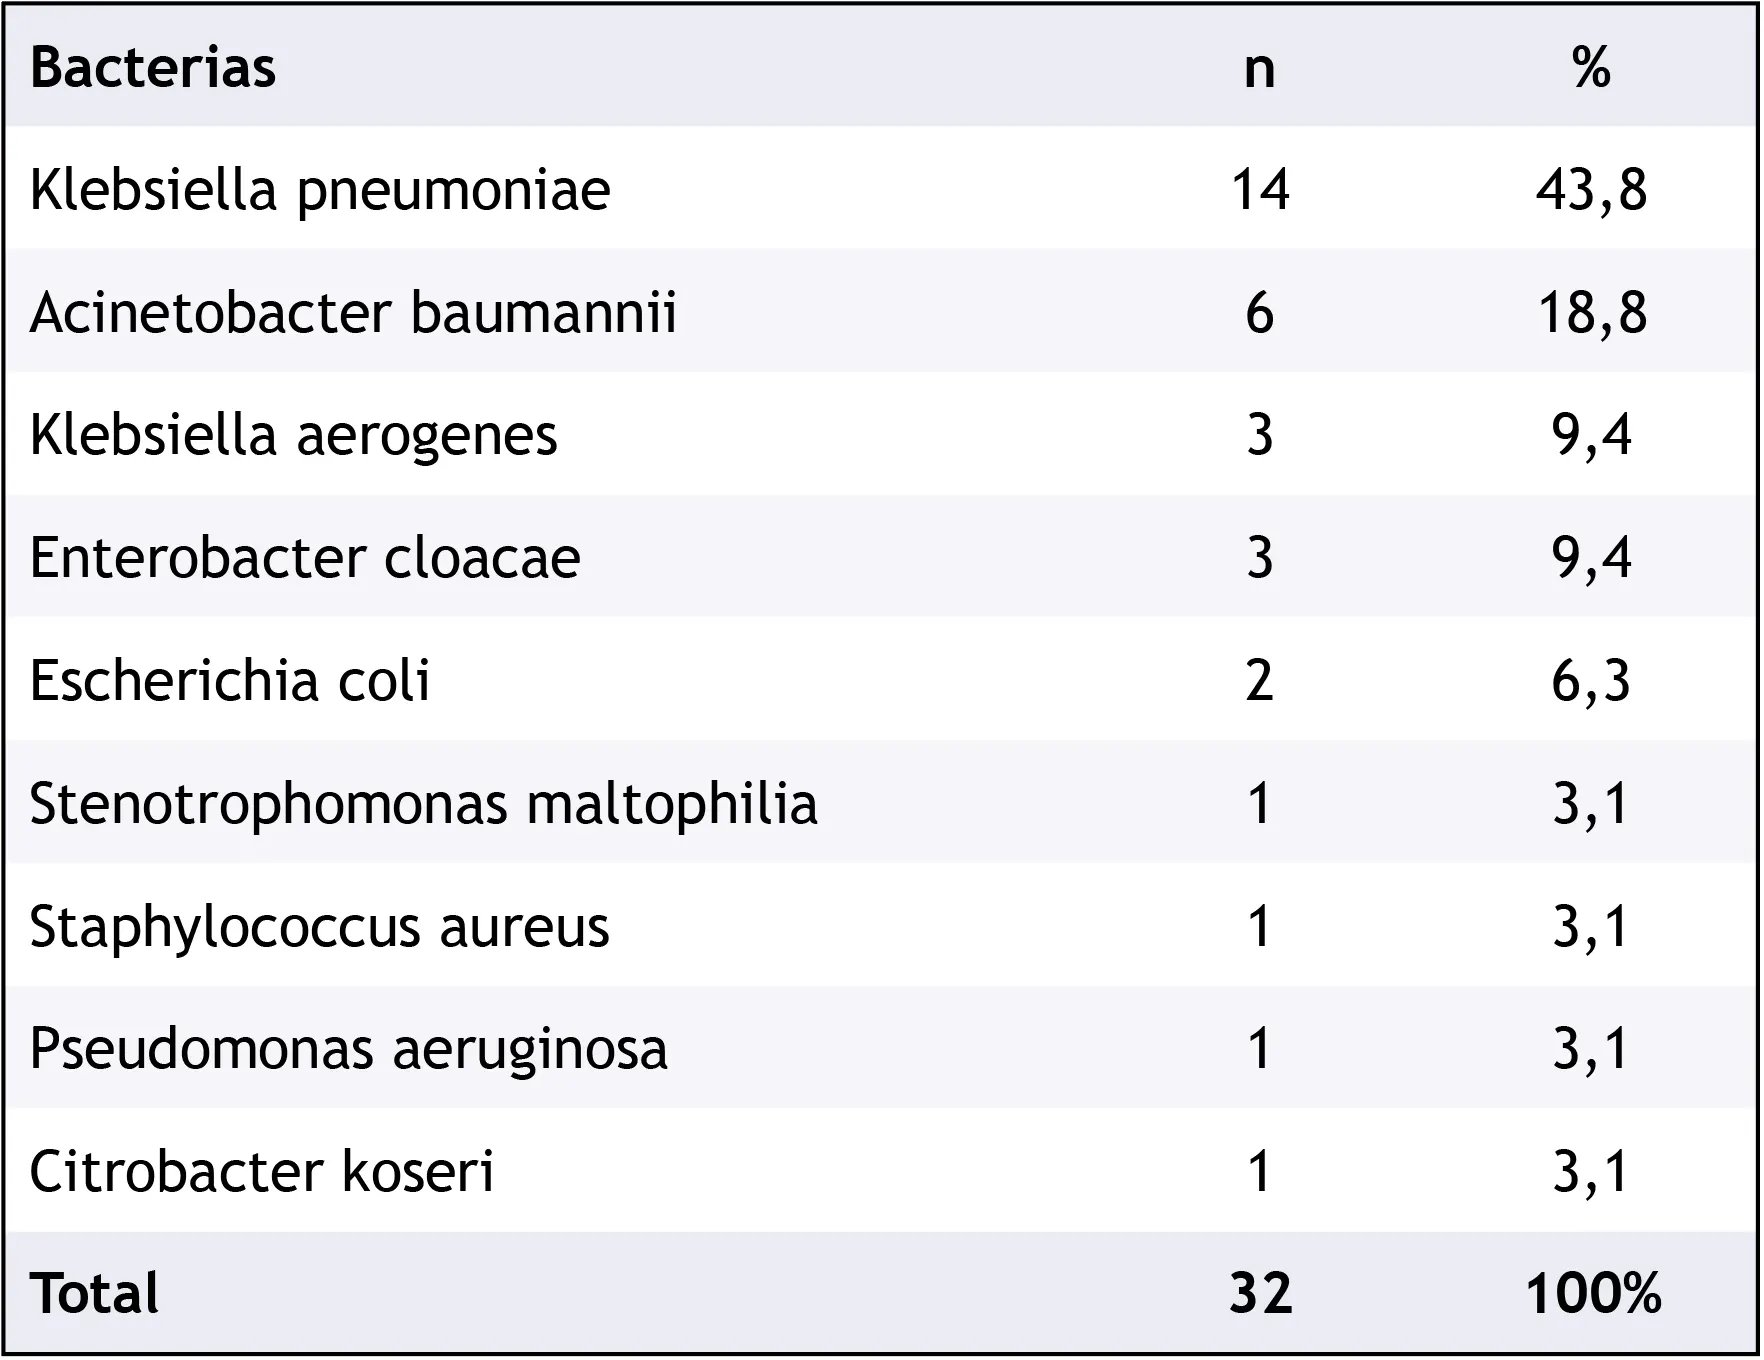
Task: Click the 43,8 percentage value
Action: pyautogui.click(x=1591, y=191)
